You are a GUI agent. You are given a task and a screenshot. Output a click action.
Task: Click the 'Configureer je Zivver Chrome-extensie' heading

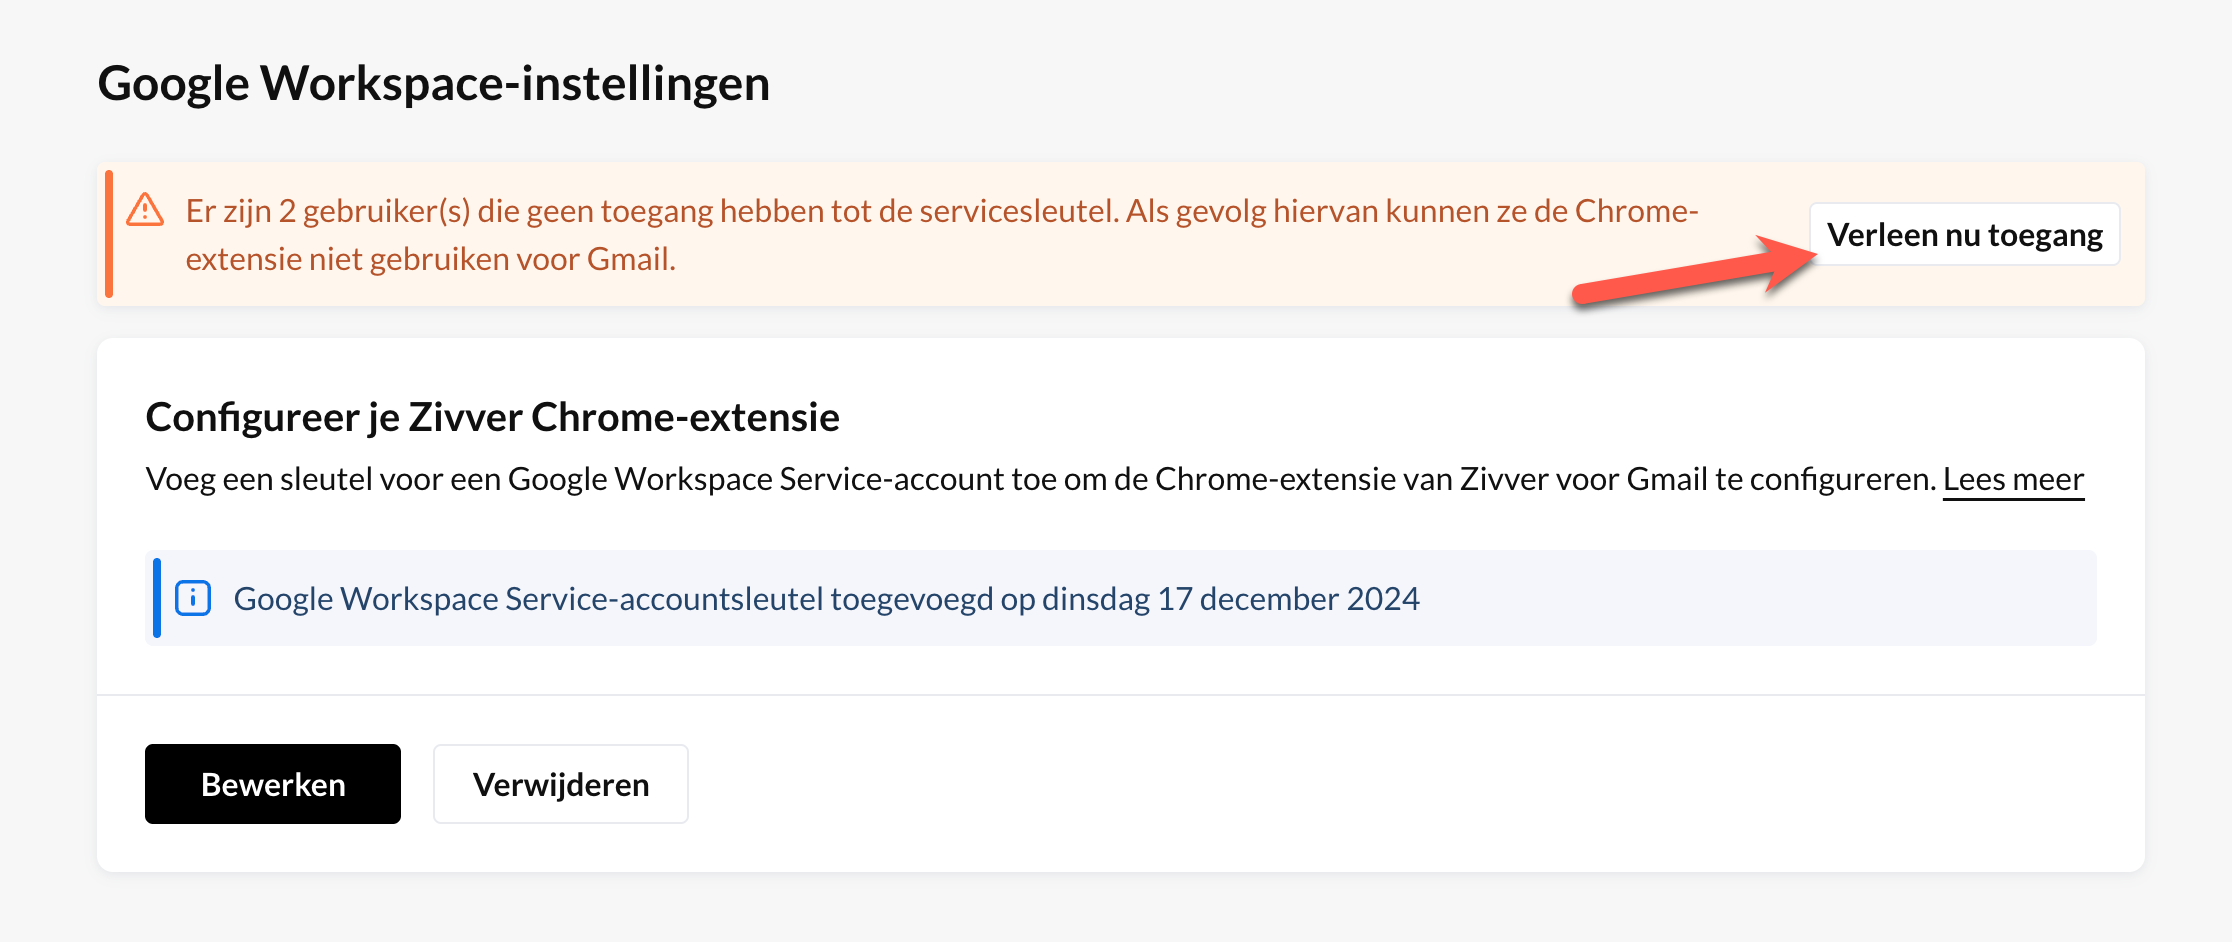click(492, 417)
